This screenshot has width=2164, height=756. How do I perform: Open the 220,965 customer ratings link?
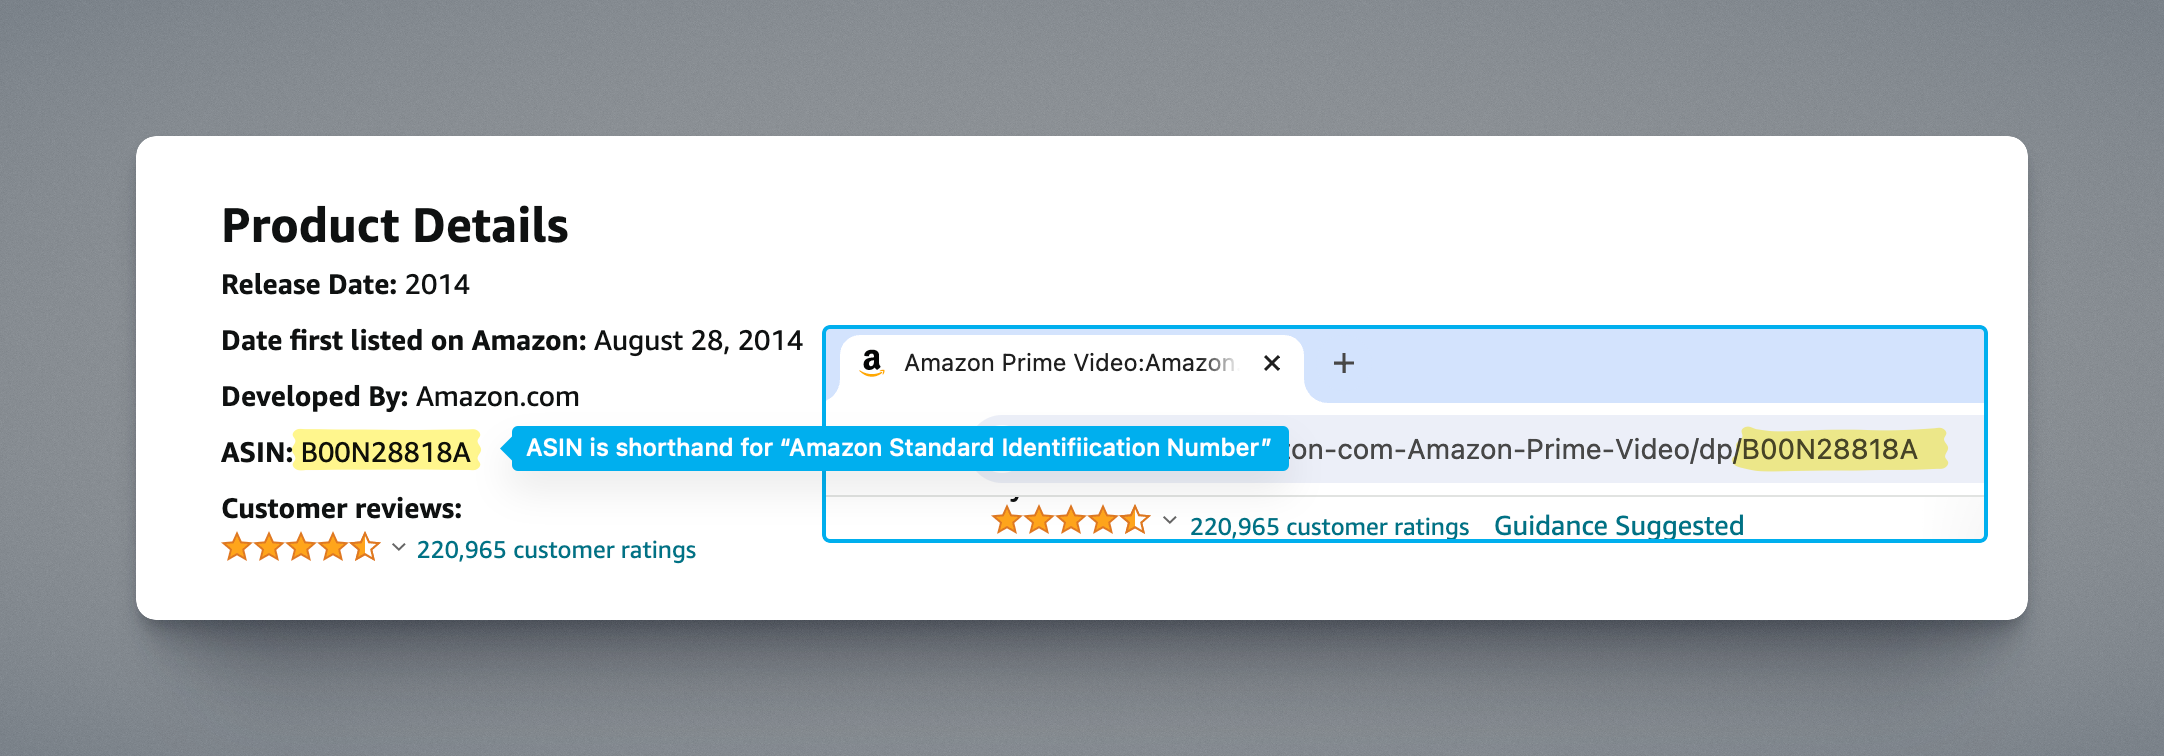tap(556, 549)
